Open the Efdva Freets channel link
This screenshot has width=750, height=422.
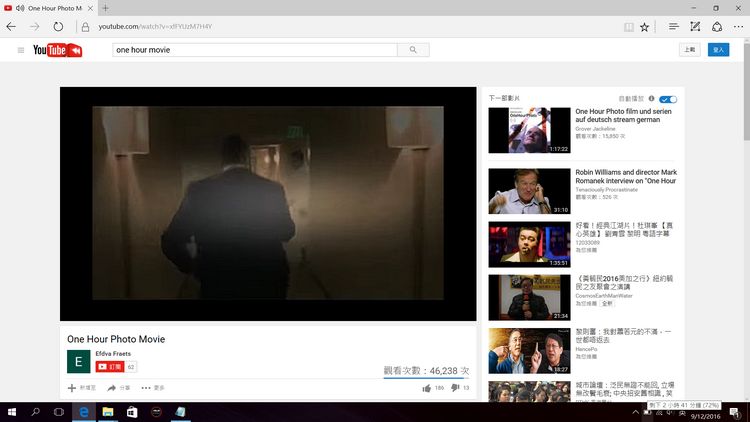point(113,354)
